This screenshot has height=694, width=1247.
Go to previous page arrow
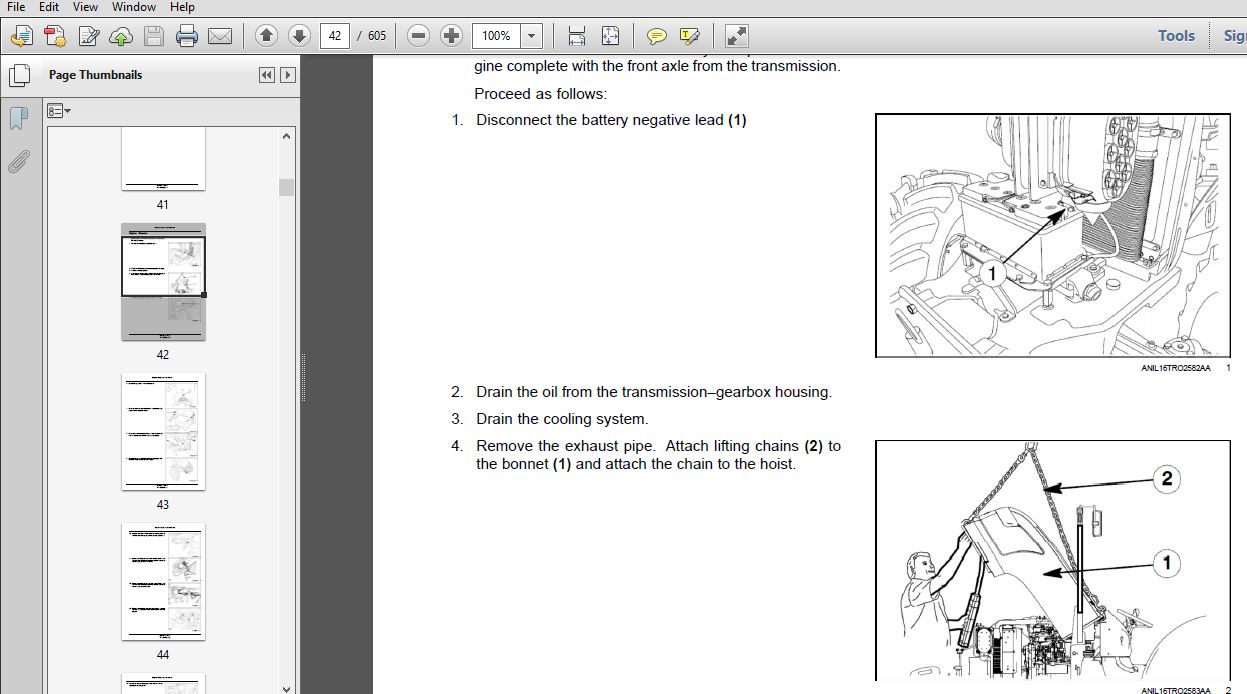coord(266,36)
